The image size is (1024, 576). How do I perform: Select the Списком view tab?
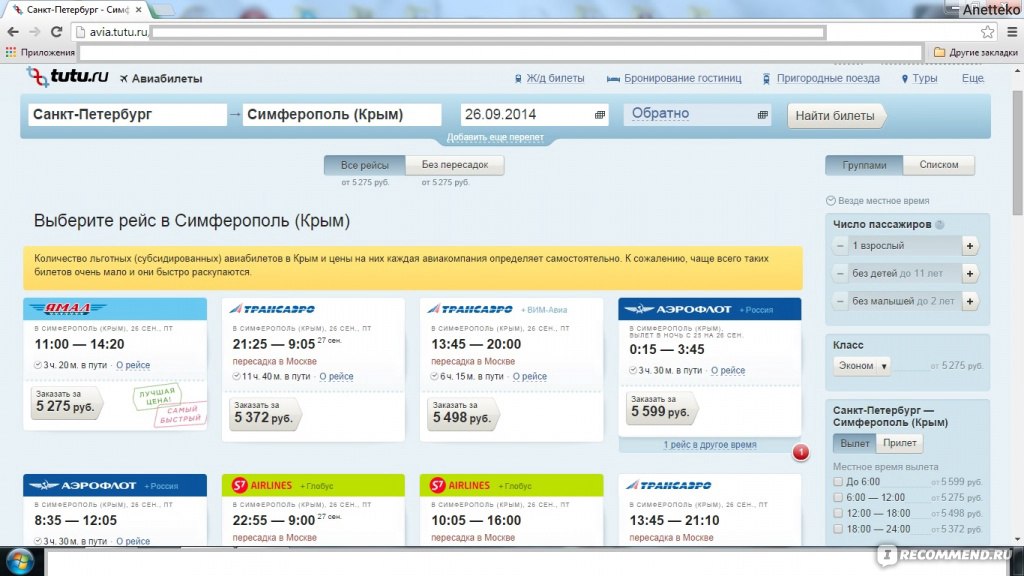(938, 165)
